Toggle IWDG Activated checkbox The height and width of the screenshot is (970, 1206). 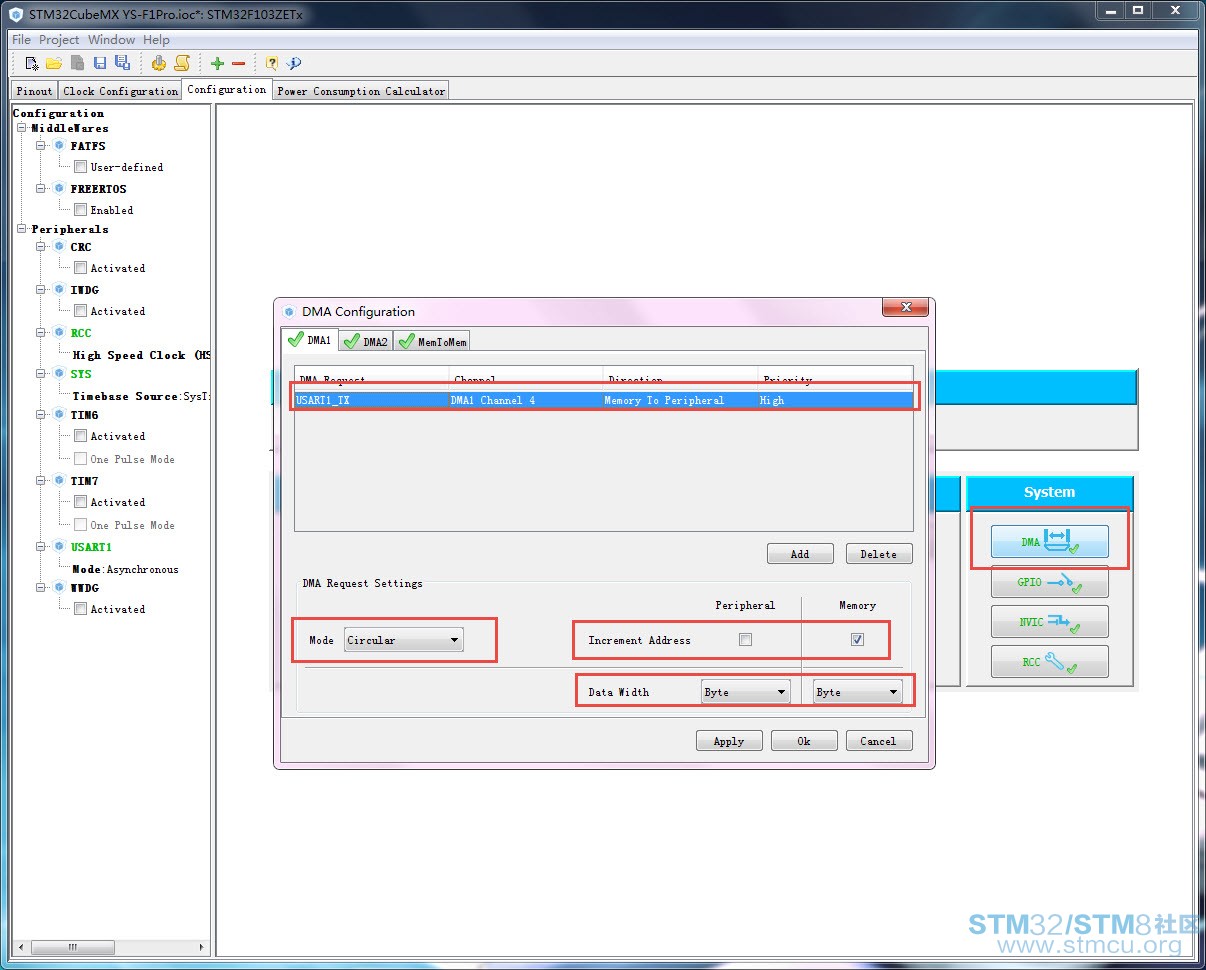(x=80, y=311)
